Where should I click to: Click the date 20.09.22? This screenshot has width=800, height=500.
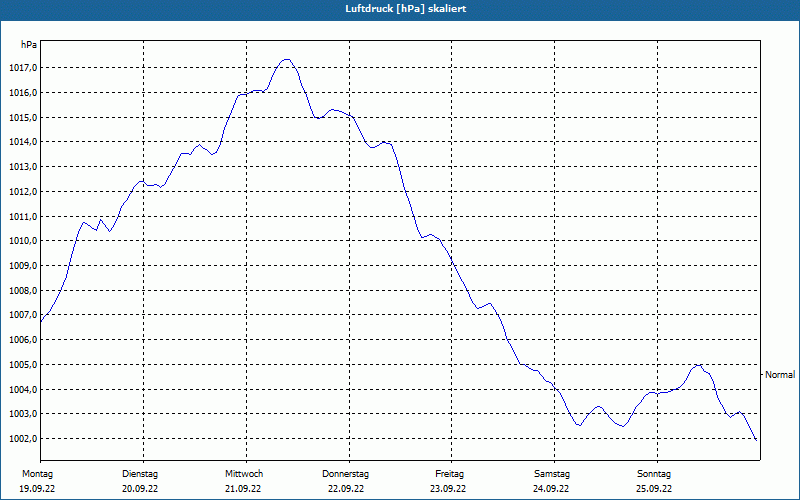(140, 489)
